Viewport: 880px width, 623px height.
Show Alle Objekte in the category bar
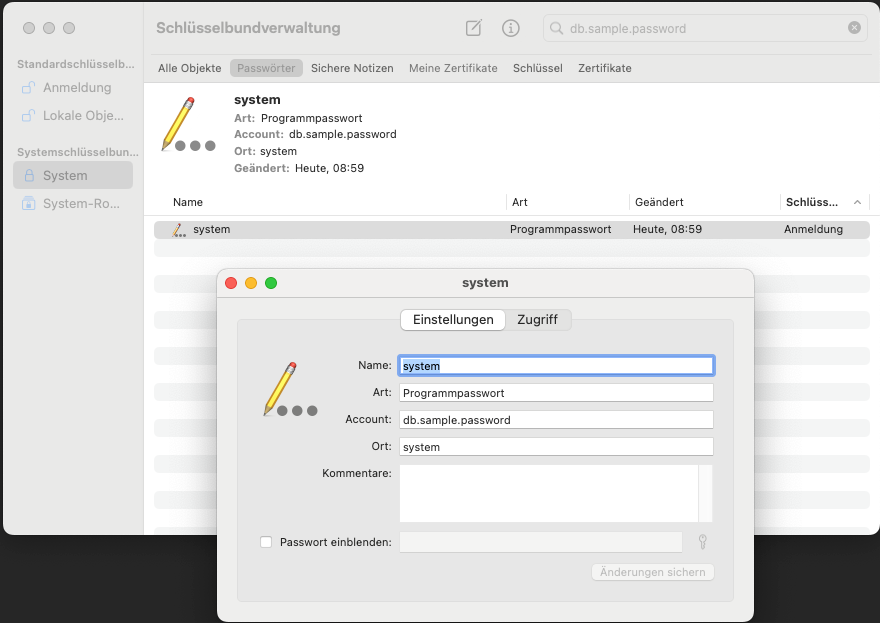pos(189,68)
